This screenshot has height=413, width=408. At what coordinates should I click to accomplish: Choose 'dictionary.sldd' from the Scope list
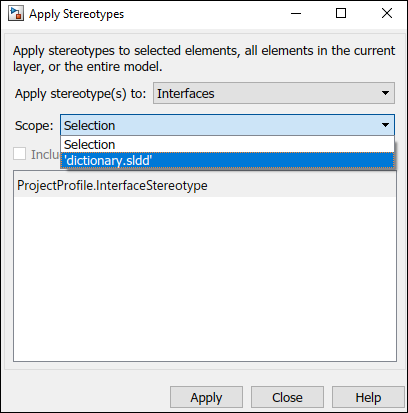pos(227,161)
